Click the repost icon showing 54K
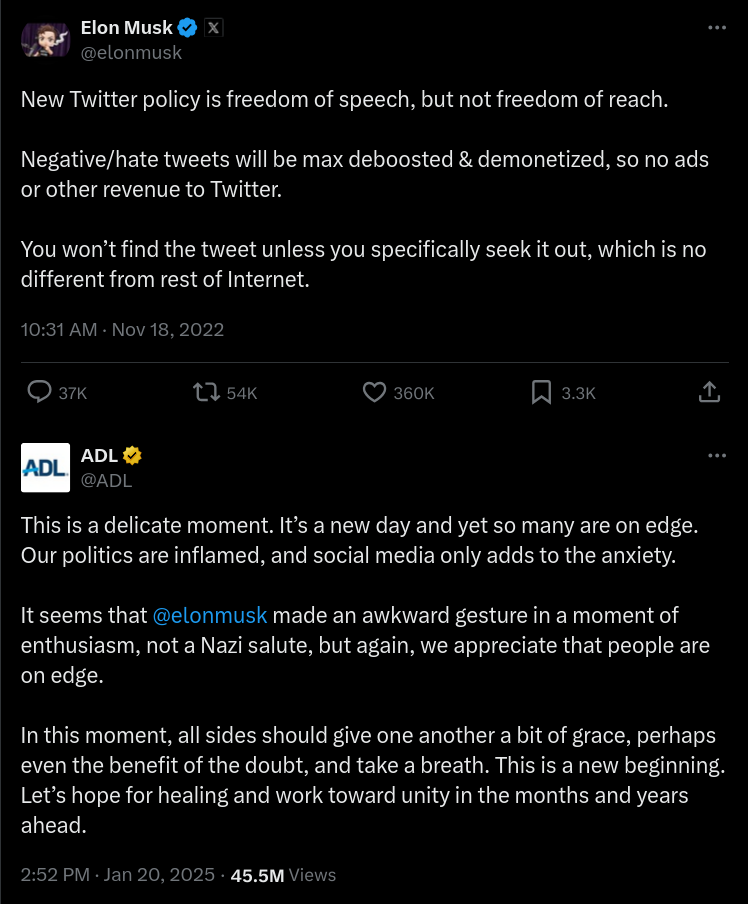Image resolution: width=748 pixels, height=904 pixels. pyautogui.click(x=207, y=392)
